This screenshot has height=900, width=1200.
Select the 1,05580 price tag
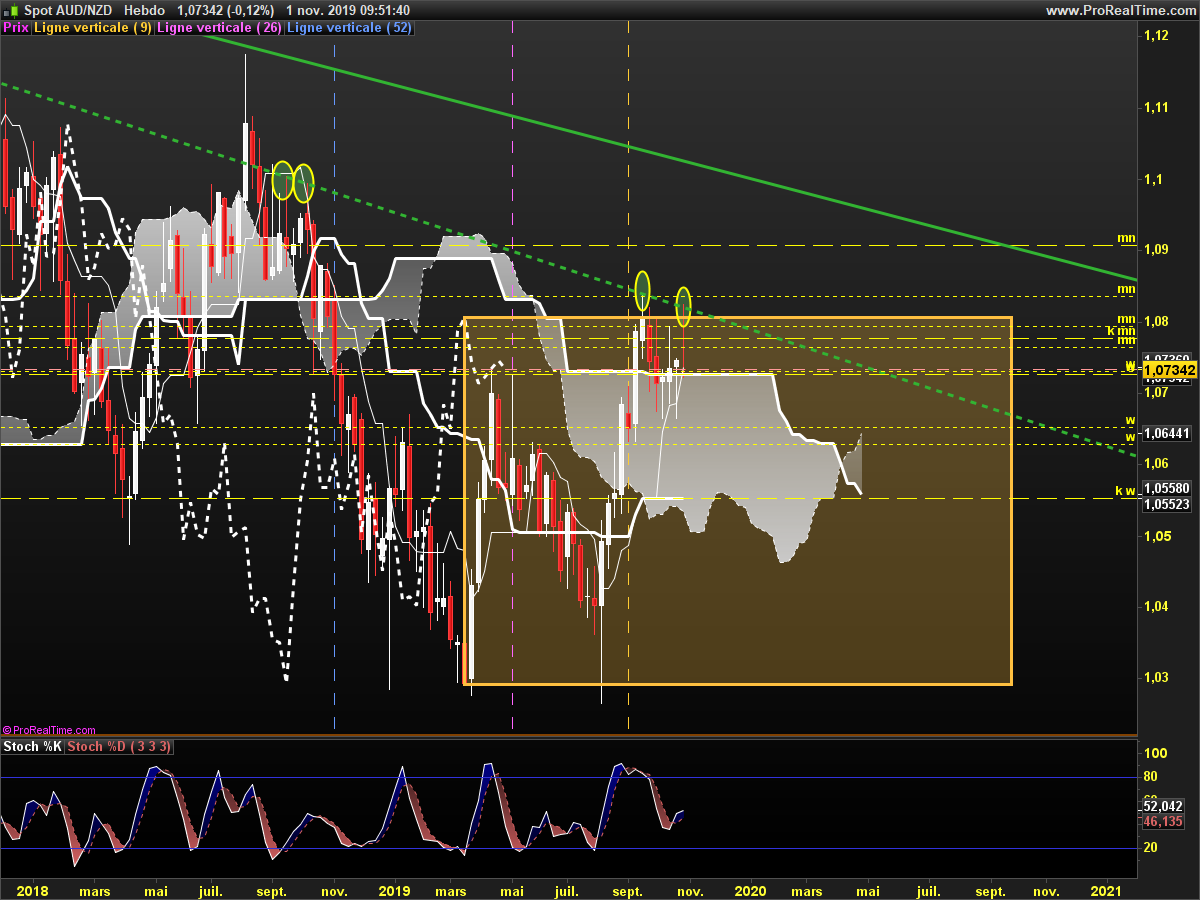(1166, 489)
